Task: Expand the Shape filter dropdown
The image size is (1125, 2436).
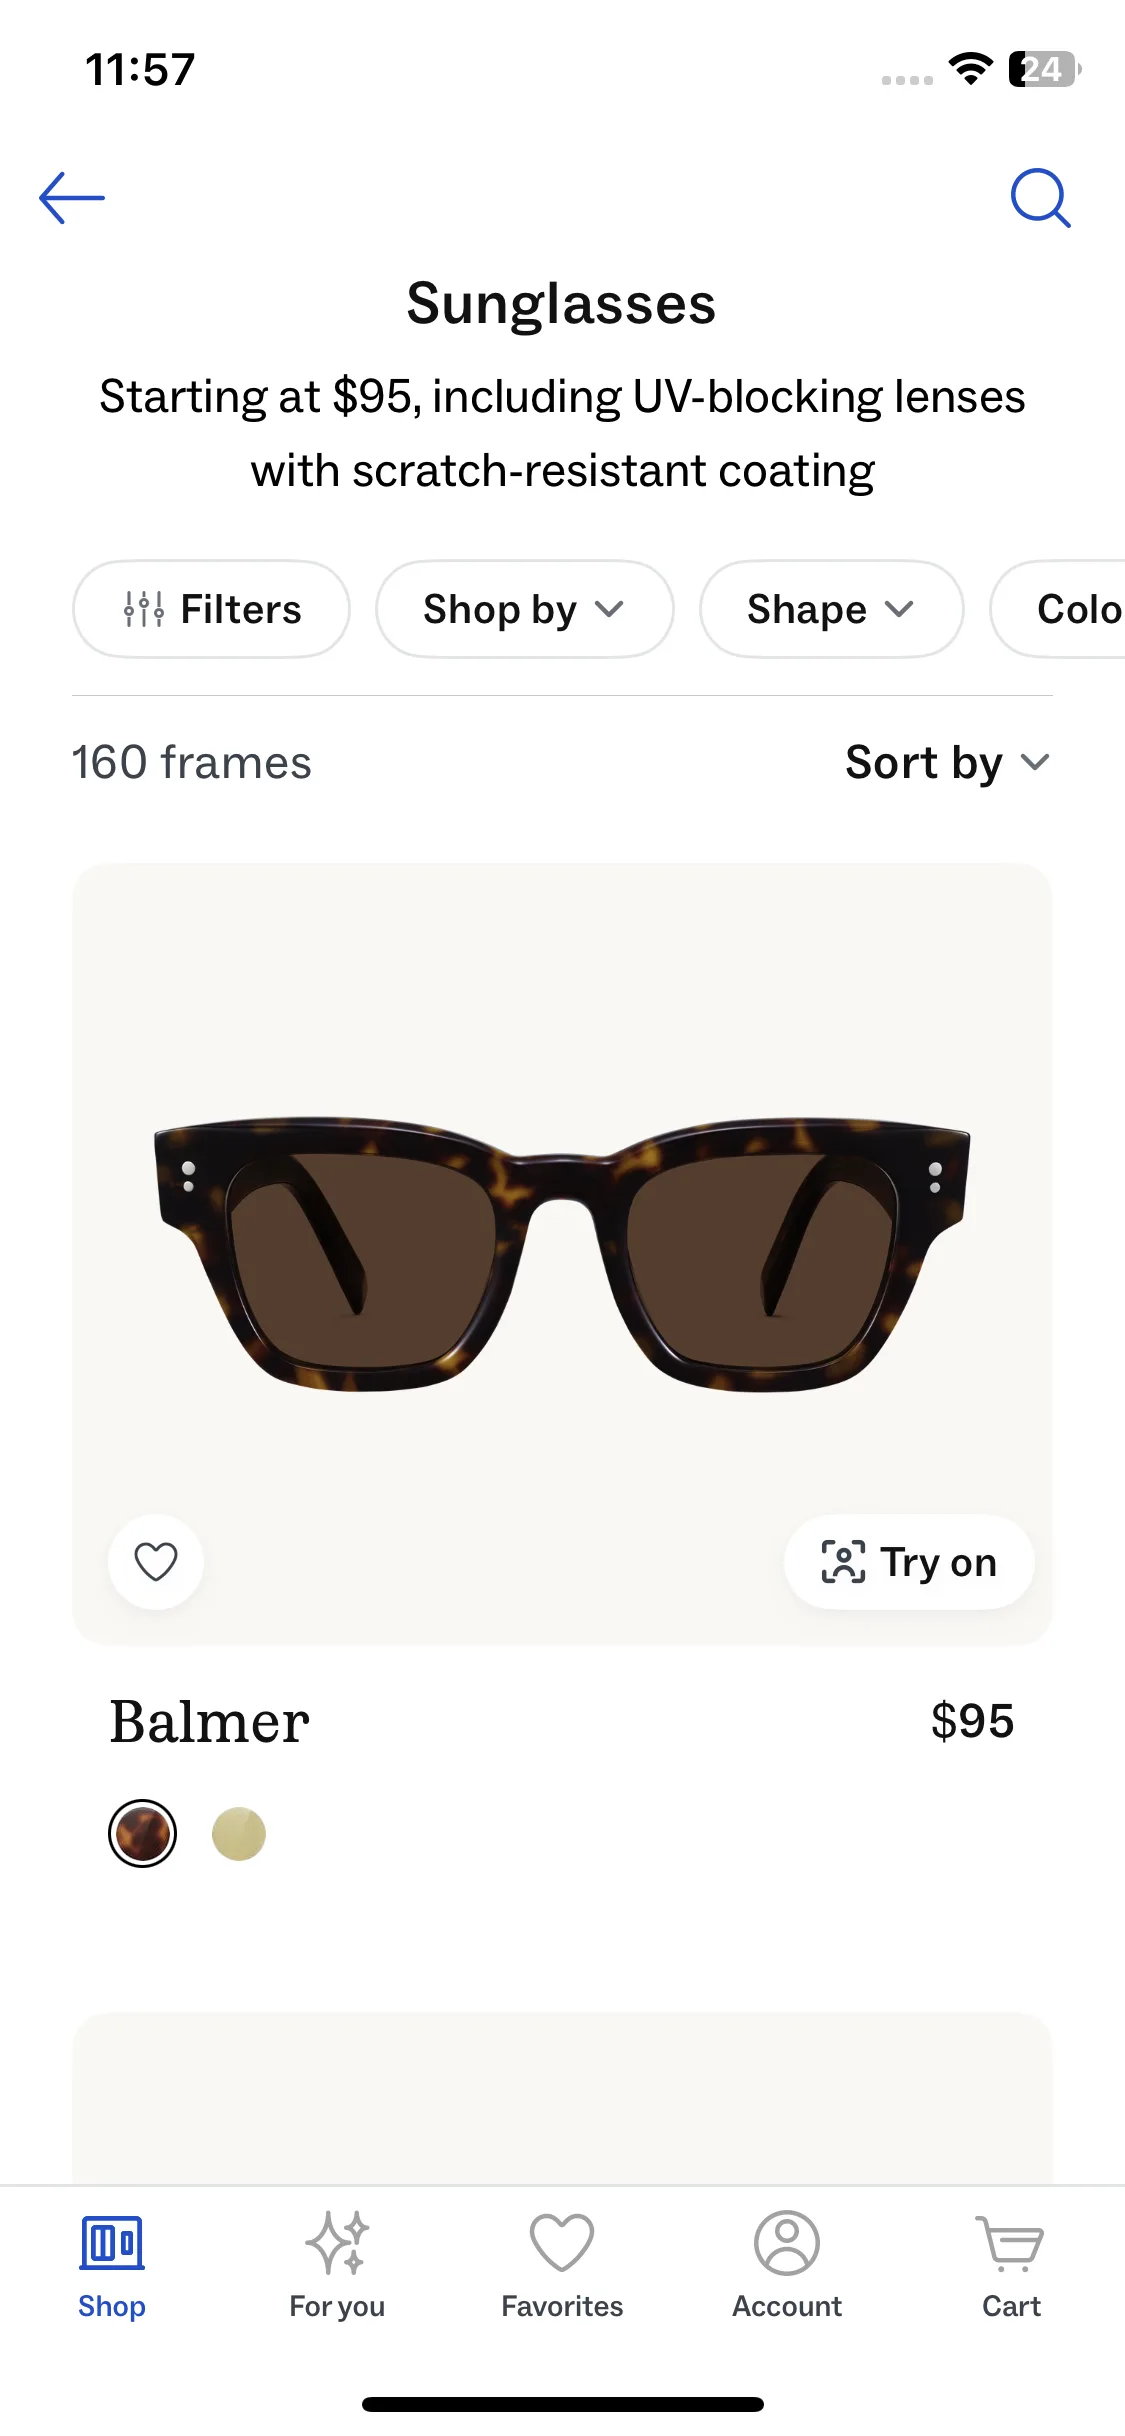Action: pos(831,609)
